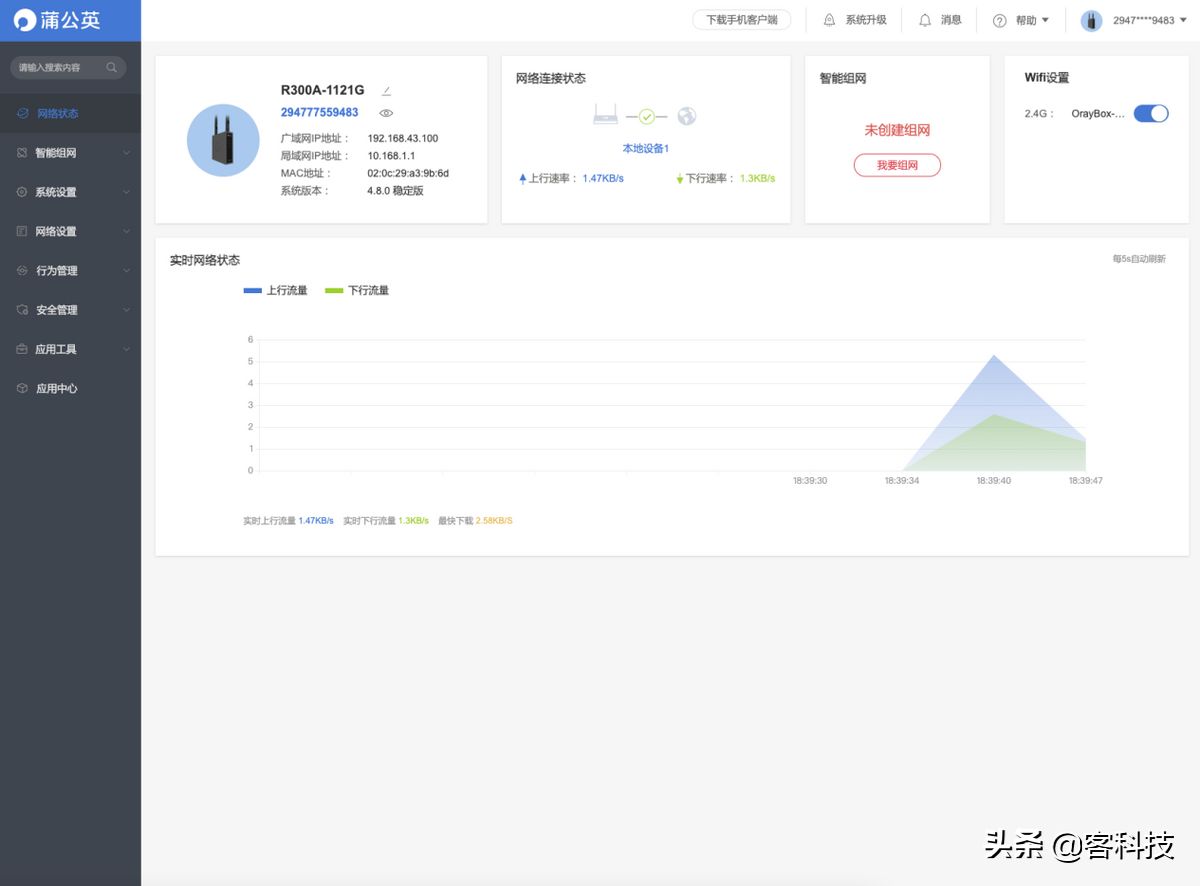This screenshot has width=1200, height=886.
Task: Expand the 系统设置 sidebar chevron
Action: [x=126, y=192]
